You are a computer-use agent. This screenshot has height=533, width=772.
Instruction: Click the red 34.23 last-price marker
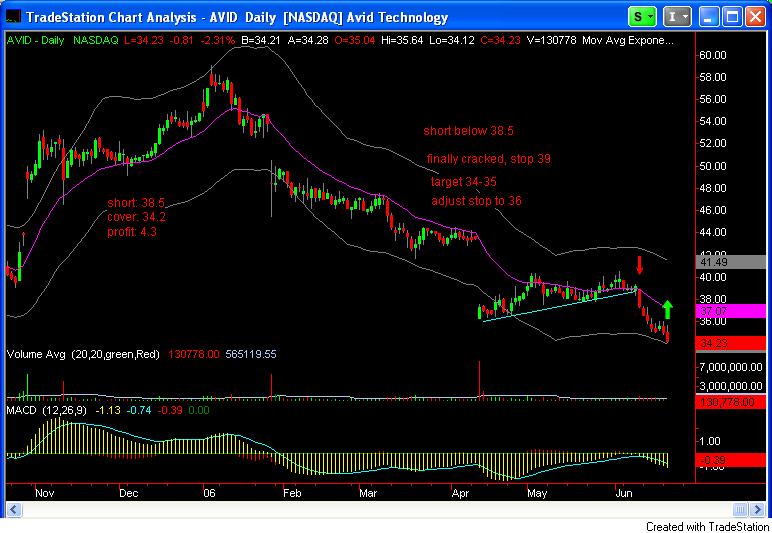[730, 343]
